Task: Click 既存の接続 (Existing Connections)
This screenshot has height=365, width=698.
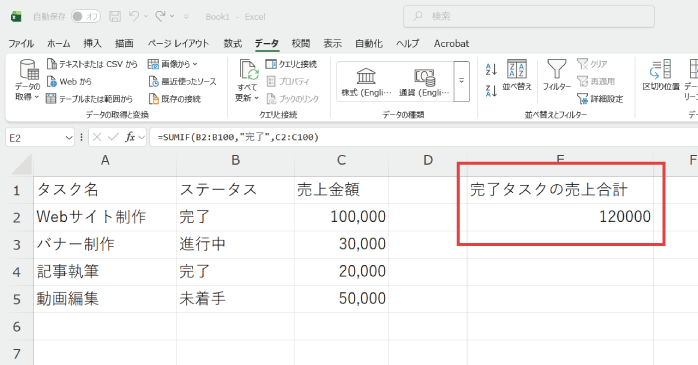Action: pos(174,98)
